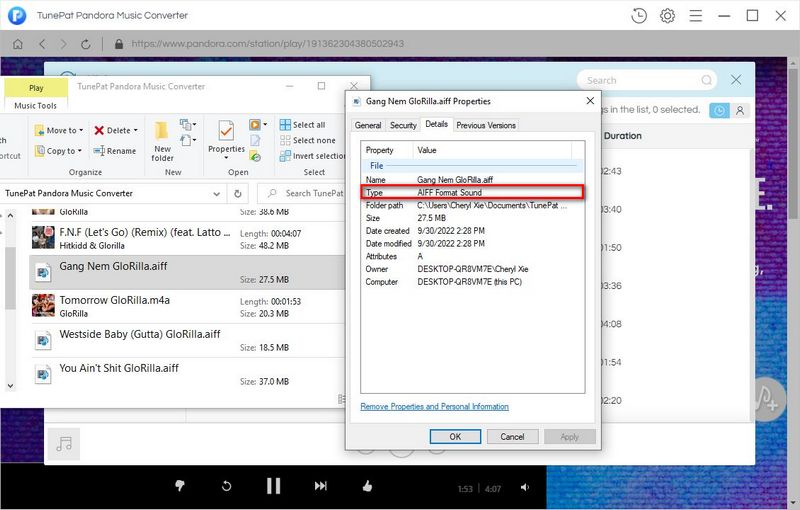The image size is (800, 510).
Task: Click the play media icon in Open group
Action: 255,124
